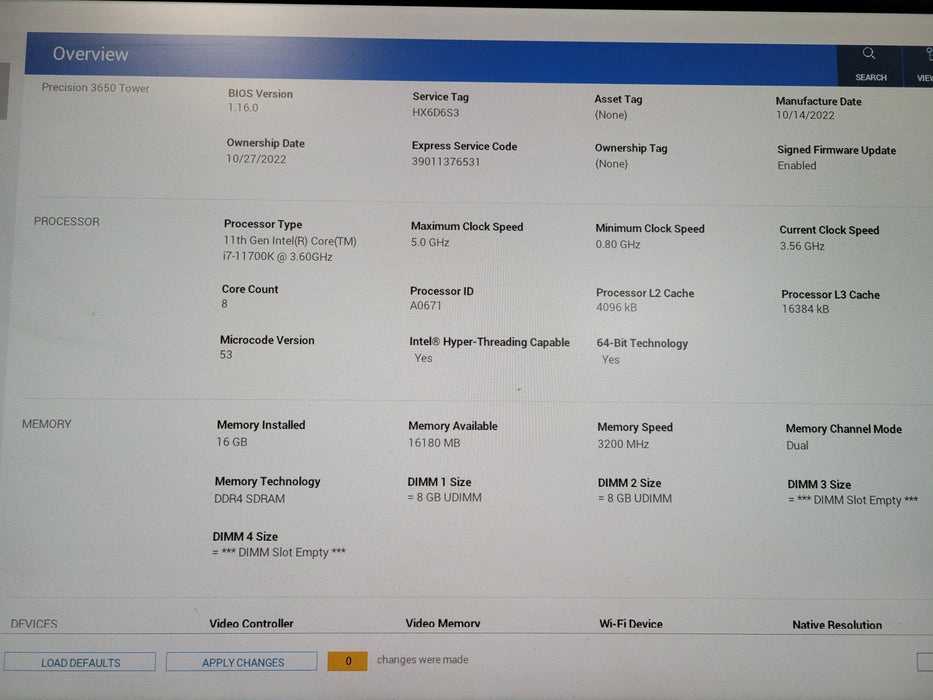Viewport: 933px width, 700px height.
Task: Select Service Tag value HX6D6S3
Action: click(436, 112)
